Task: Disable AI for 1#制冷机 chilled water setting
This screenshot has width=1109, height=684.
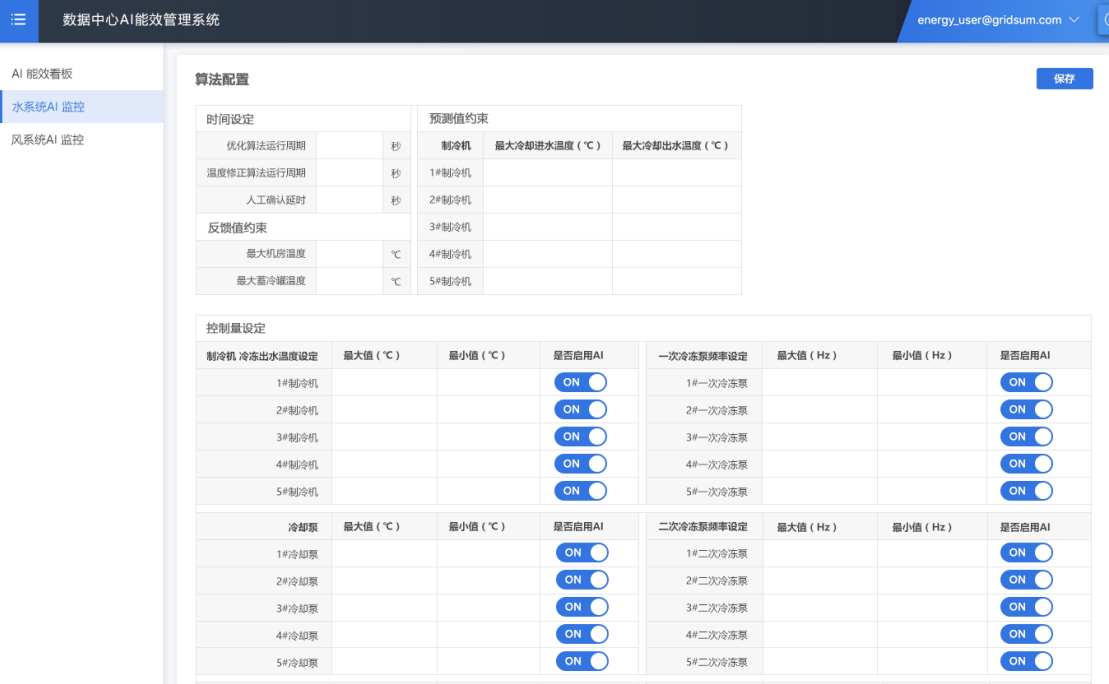Action: point(580,382)
